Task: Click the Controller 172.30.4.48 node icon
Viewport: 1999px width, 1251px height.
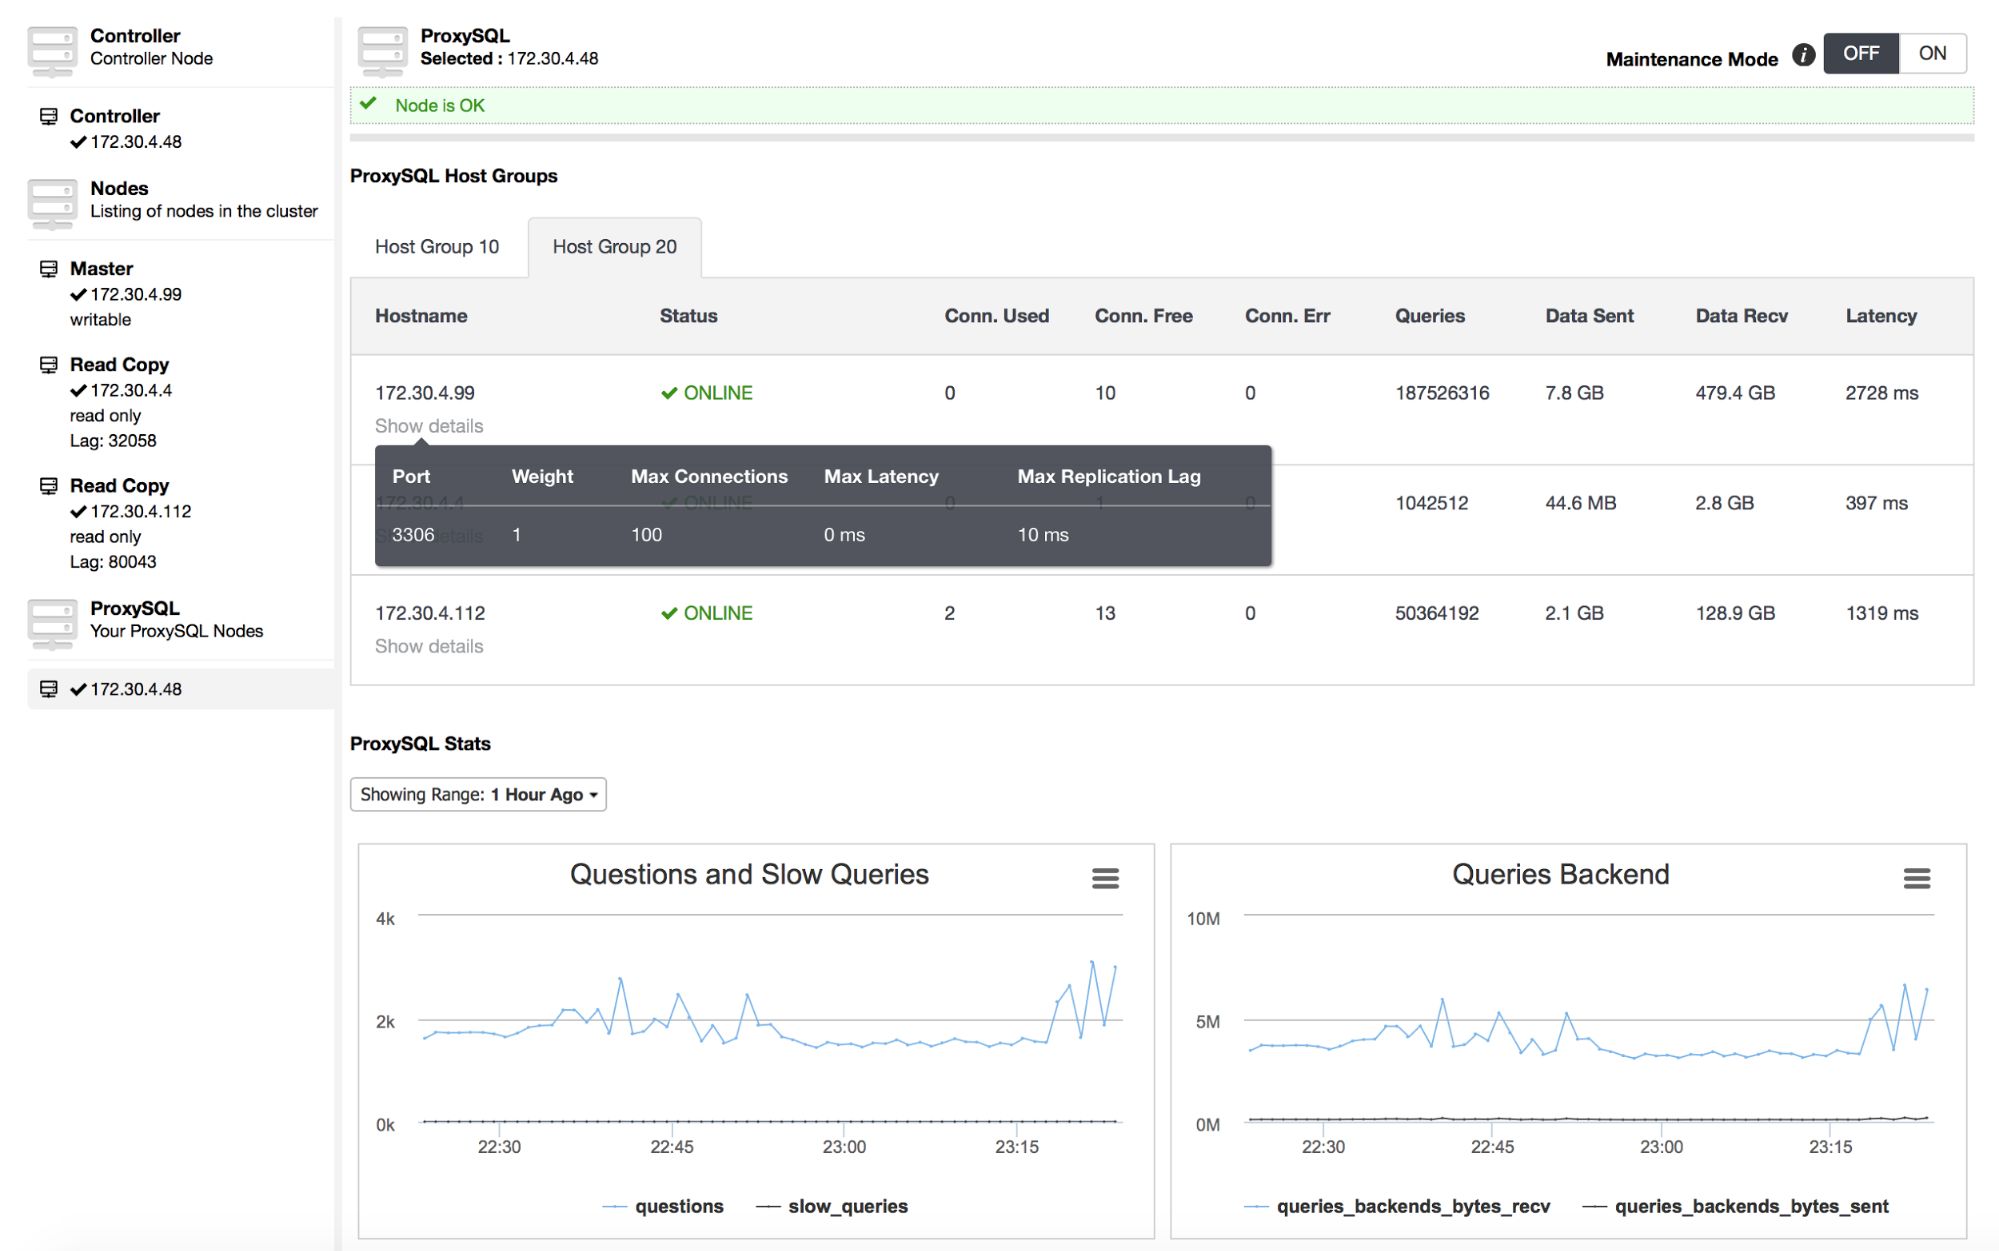Action: point(48,116)
